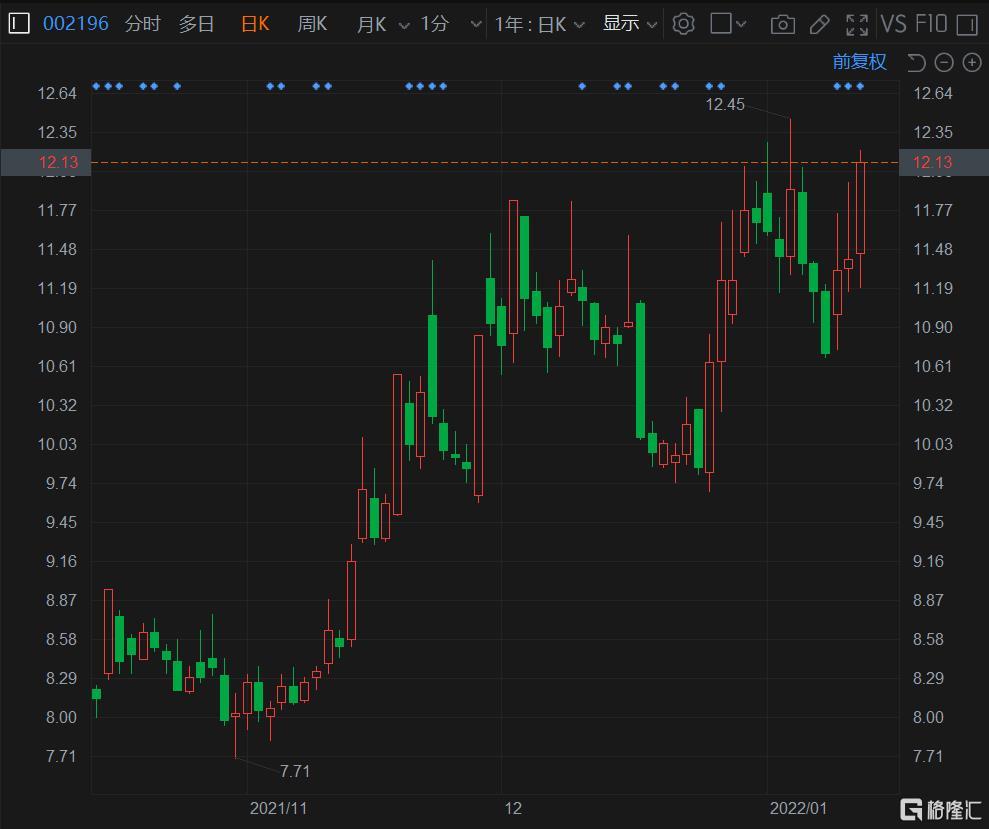Enter fullscreen chart mode

tap(857, 25)
